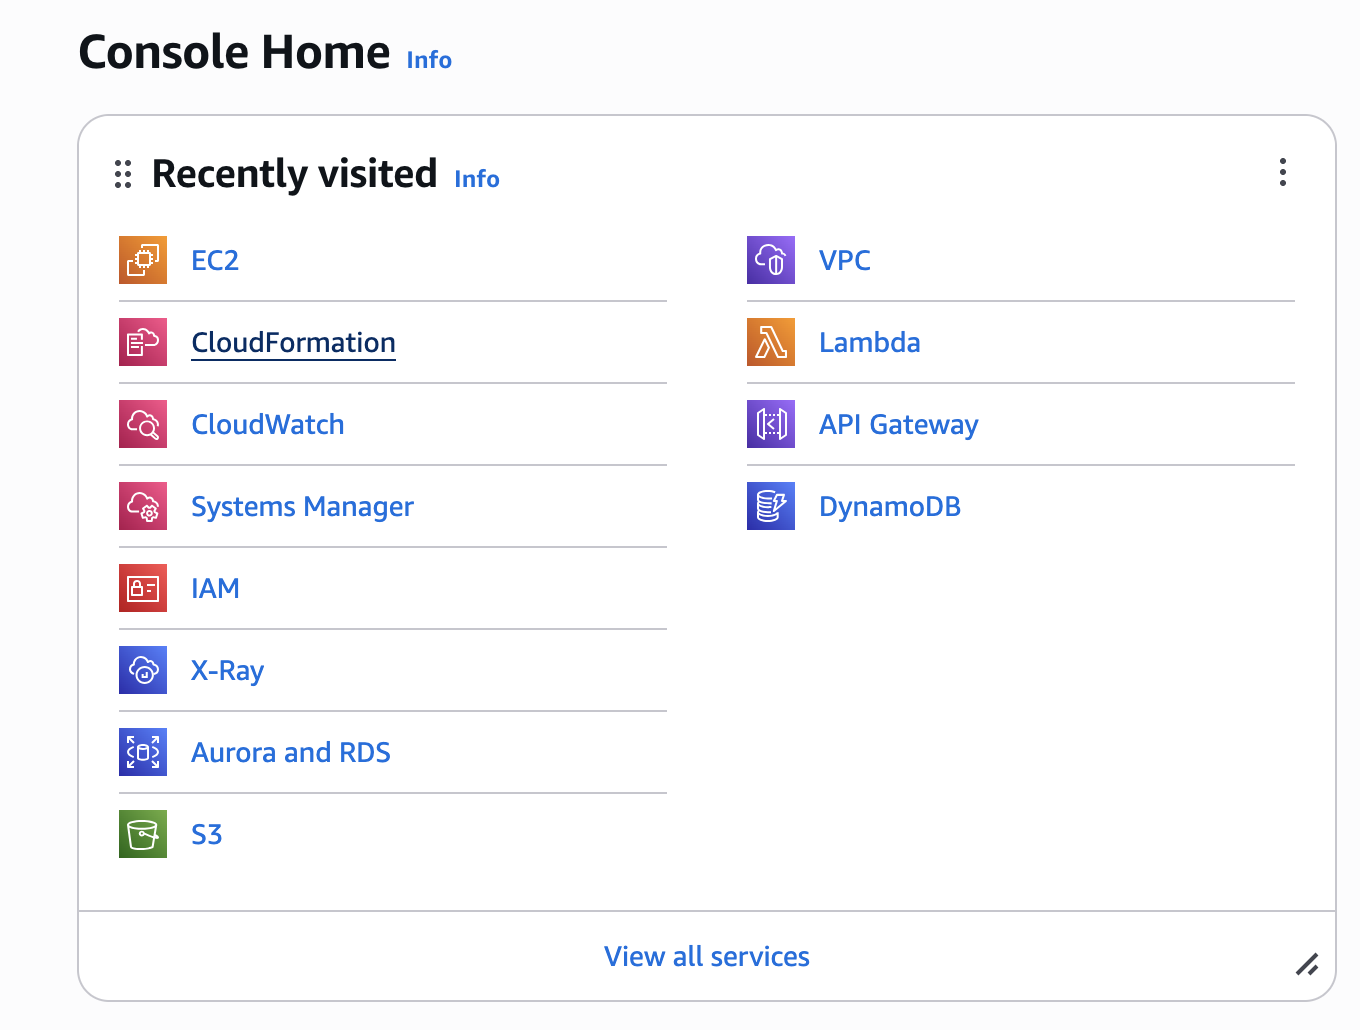1360x1030 pixels.
Task: Click the Lambda service icon
Action: (770, 342)
